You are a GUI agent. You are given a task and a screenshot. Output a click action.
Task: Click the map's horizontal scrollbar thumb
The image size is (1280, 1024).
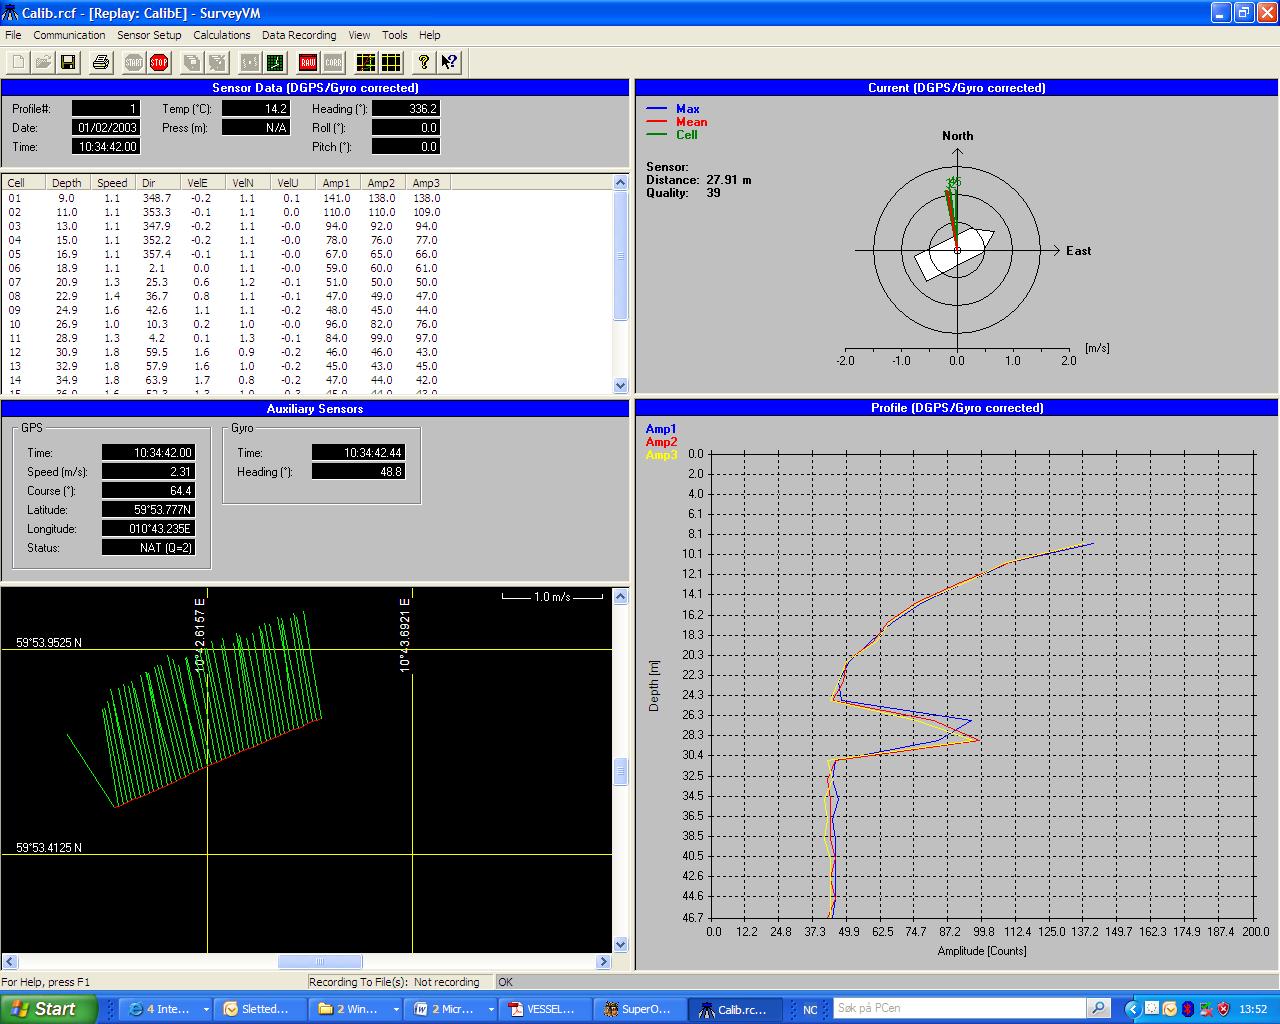tap(320, 962)
